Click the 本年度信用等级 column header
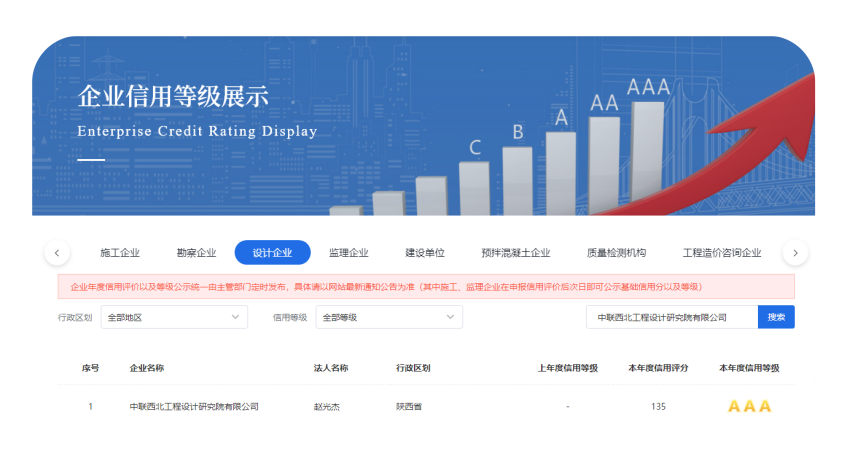This screenshot has height=452, width=847. tap(749, 368)
